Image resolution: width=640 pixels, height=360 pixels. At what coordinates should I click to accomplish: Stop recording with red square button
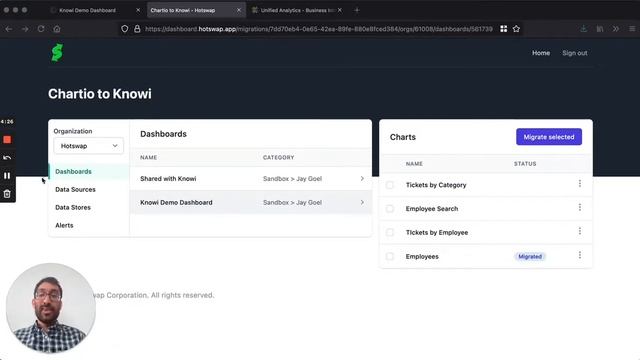coord(7,140)
